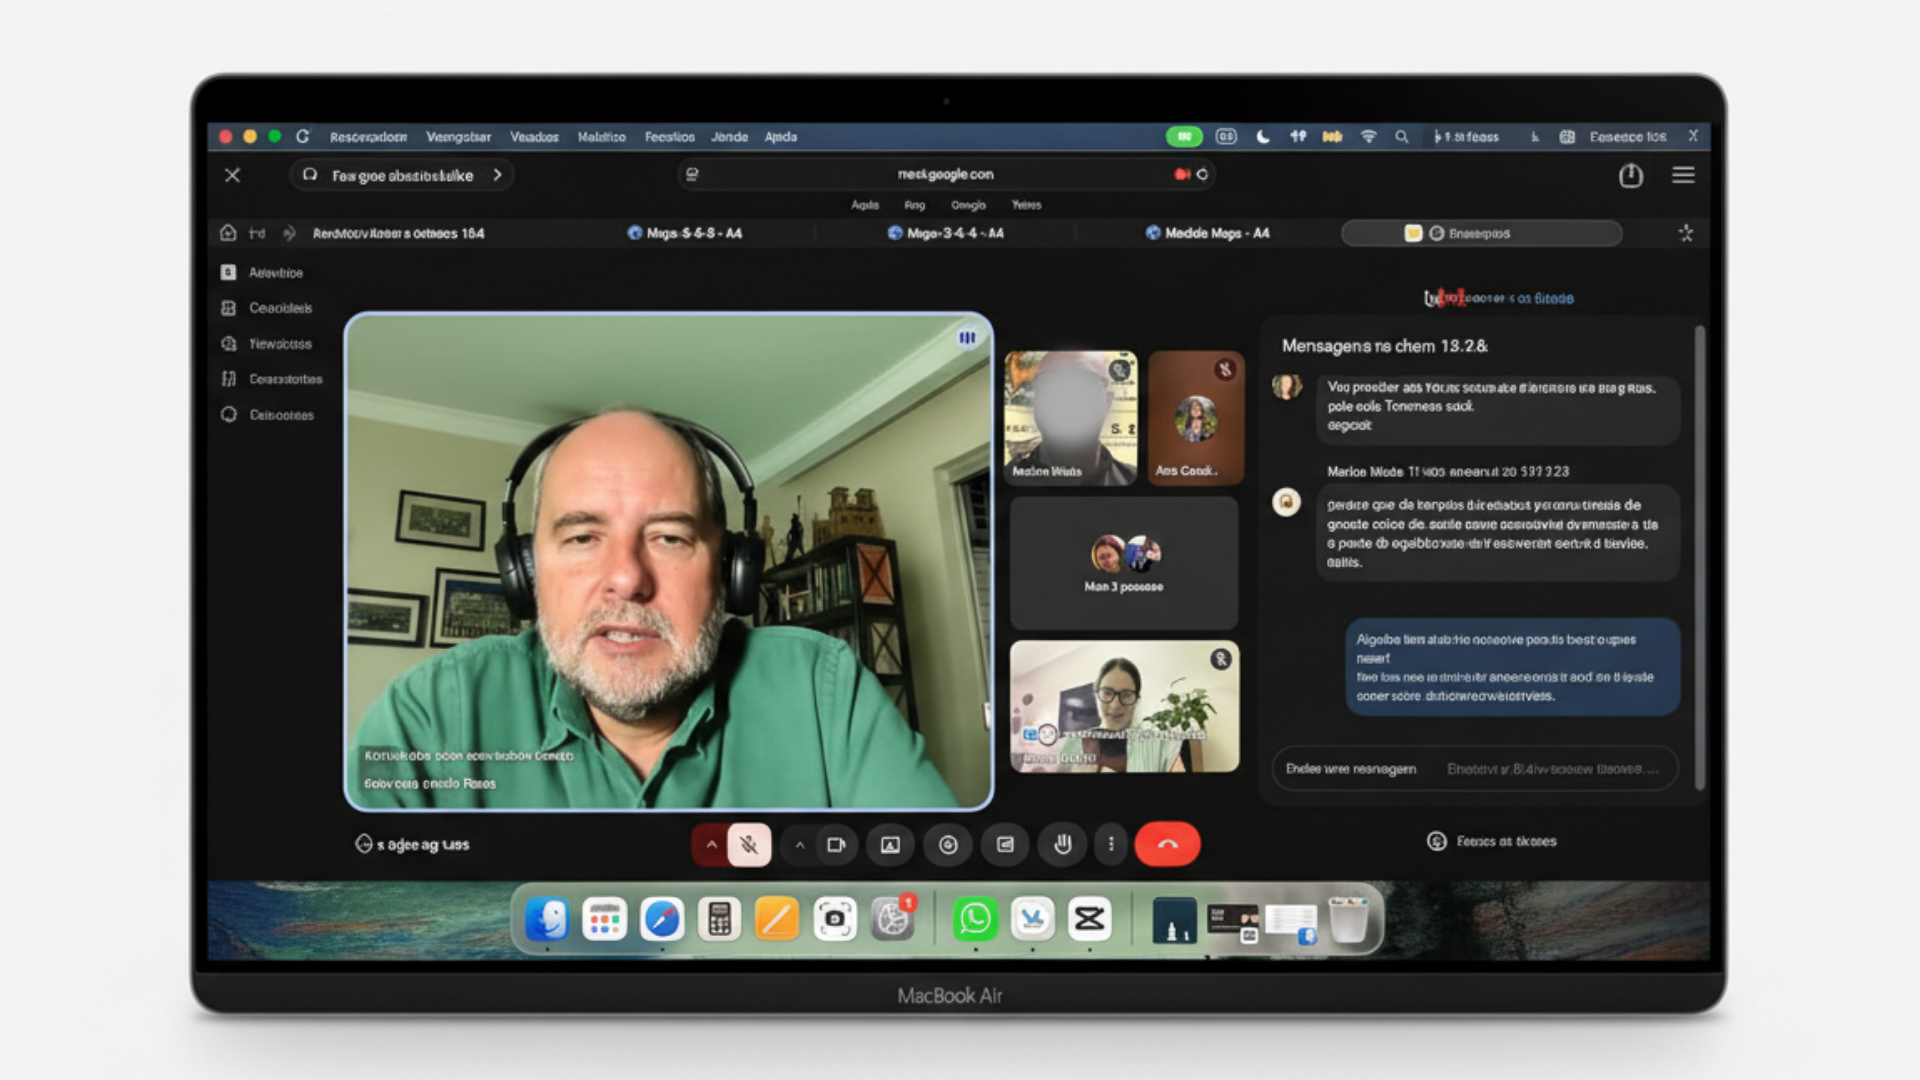This screenshot has width=1920, height=1080.
Task: Open System Settings with badge in Dock
Action: pos(892,919)
